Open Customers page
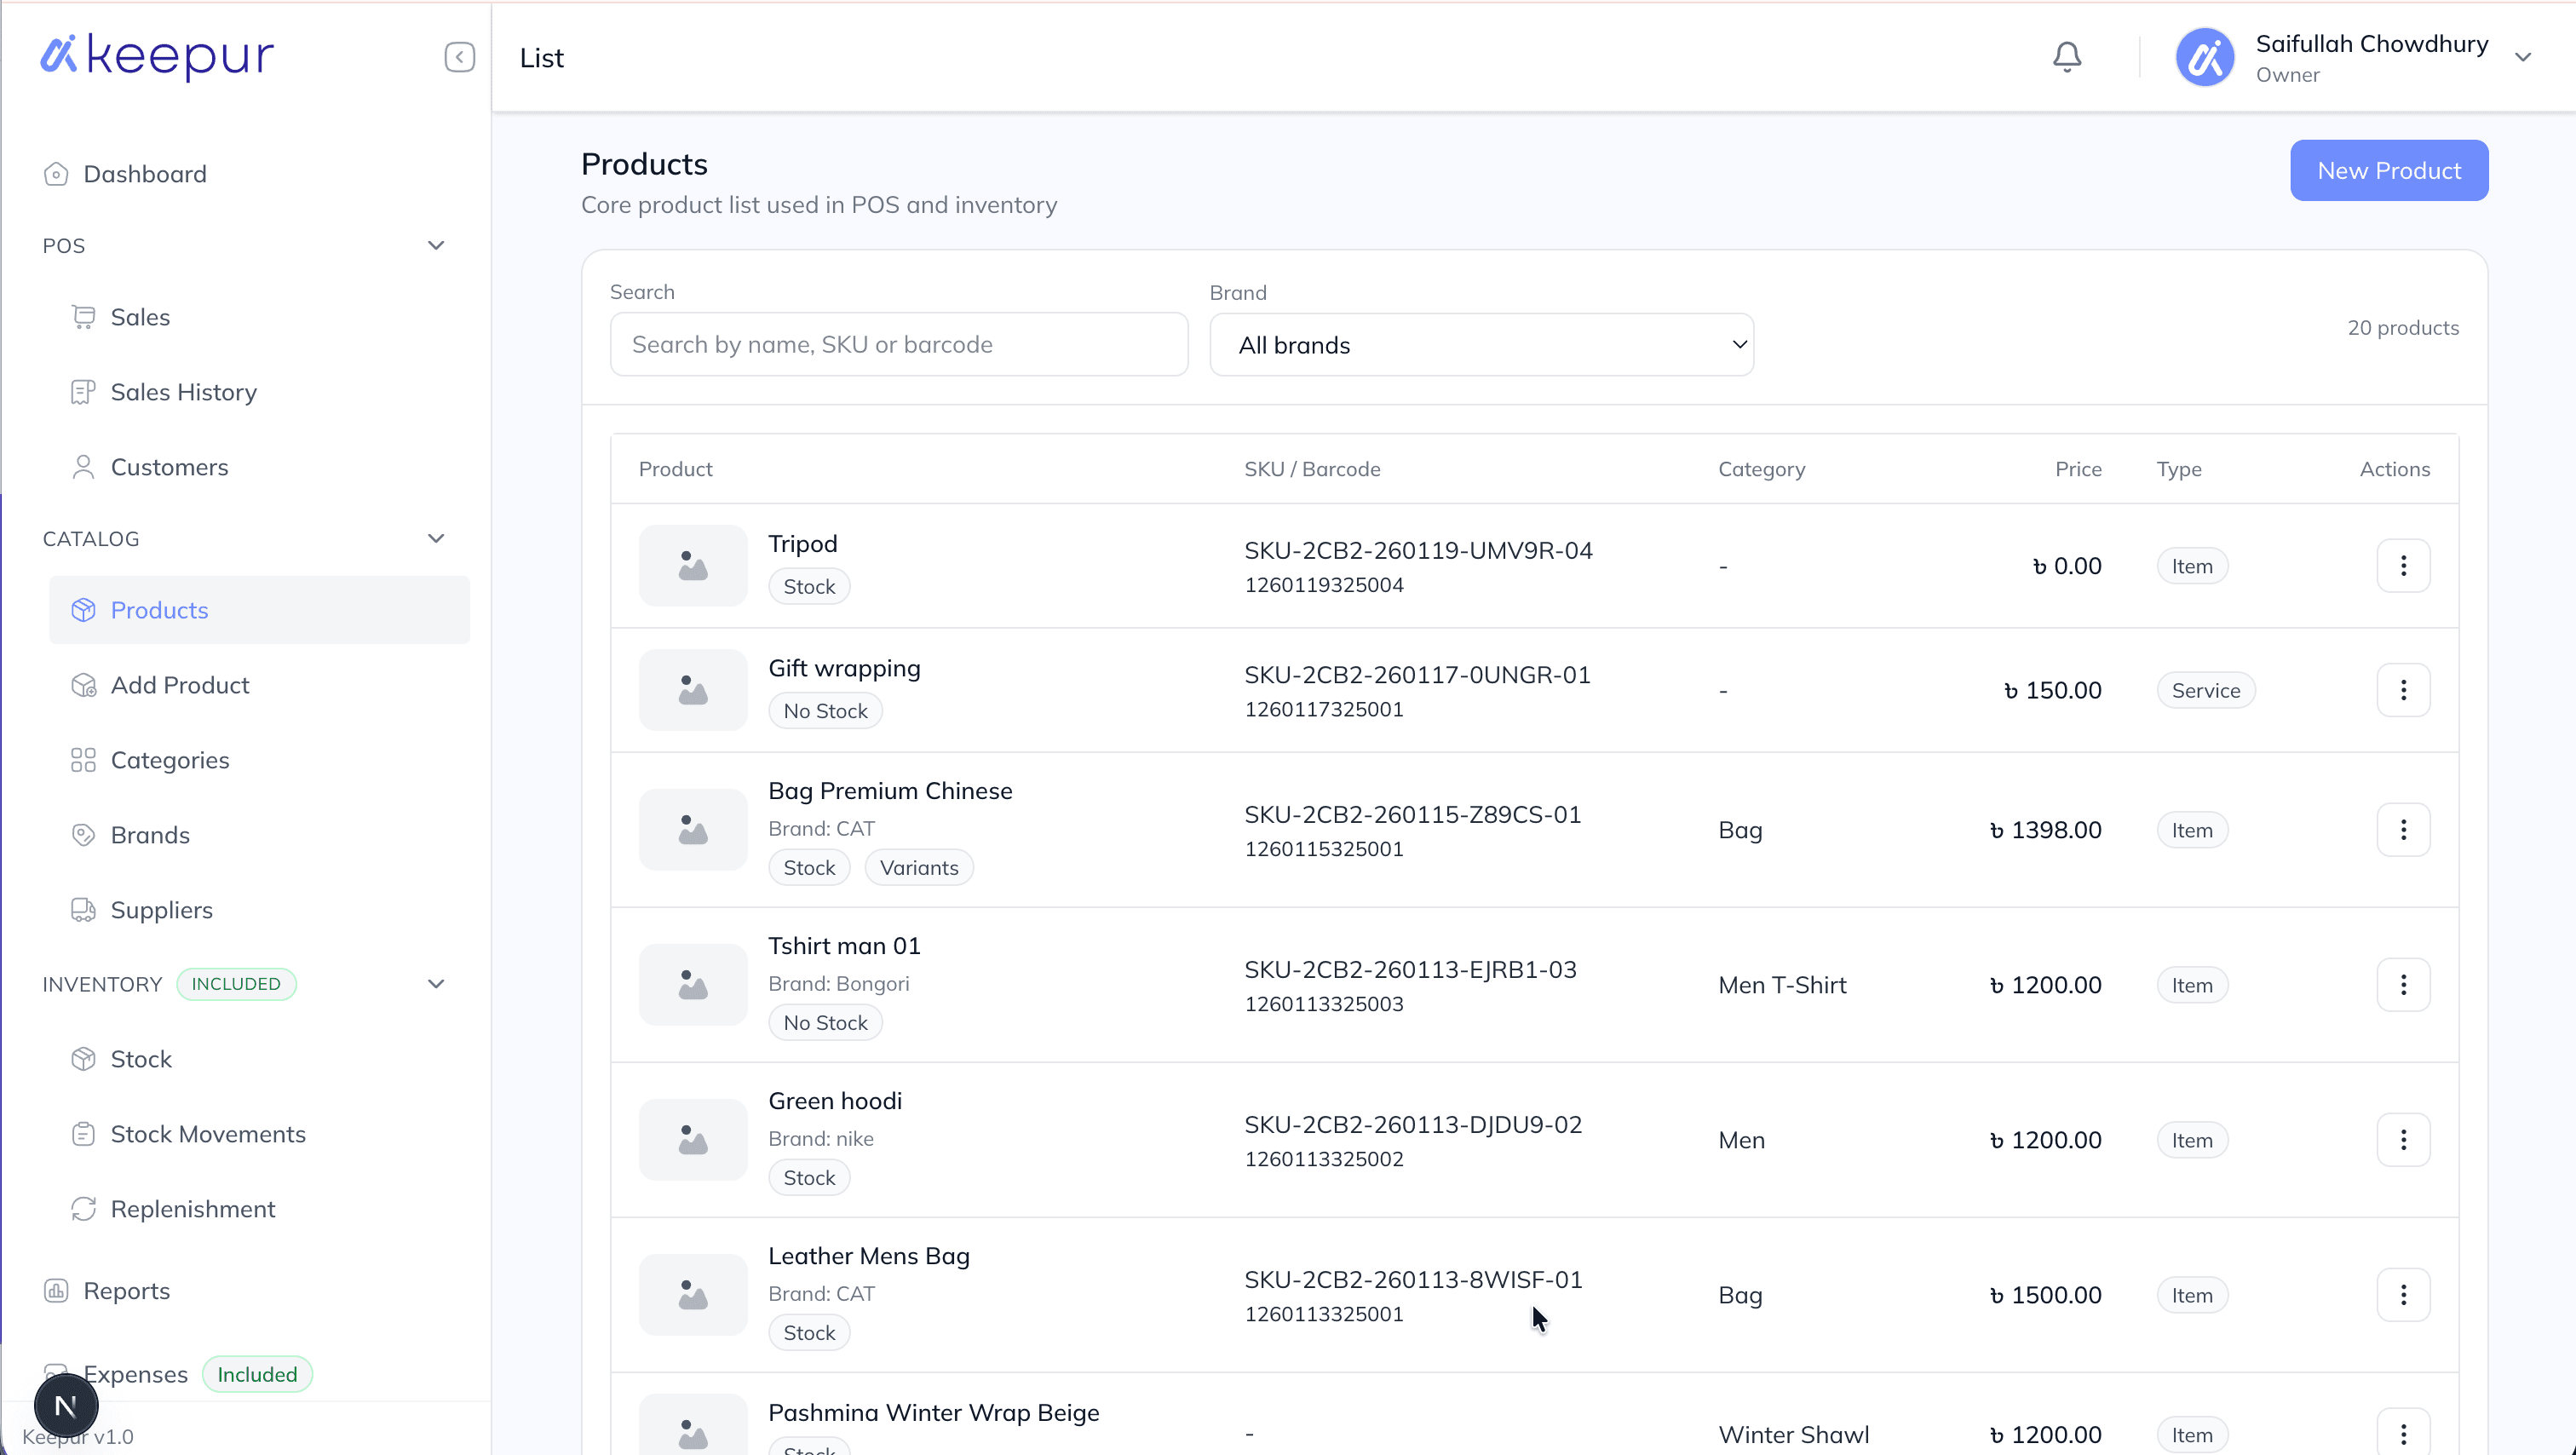This screenshot has height=1455, width=2576. click(x=169, y=467)
